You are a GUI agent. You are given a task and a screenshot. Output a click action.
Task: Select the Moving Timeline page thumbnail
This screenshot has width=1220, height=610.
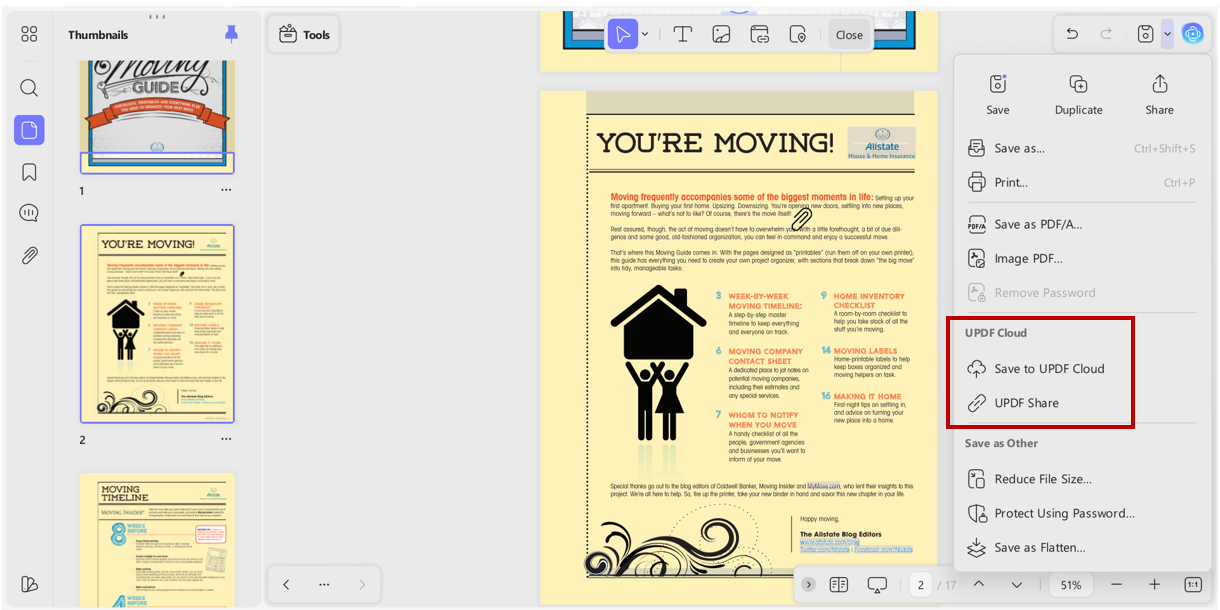[157, 540]
